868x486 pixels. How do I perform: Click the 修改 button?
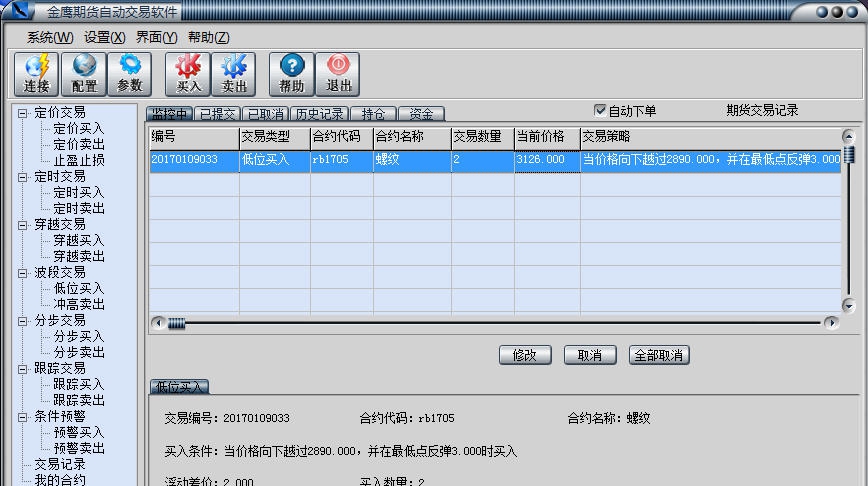tap(525, 355)
